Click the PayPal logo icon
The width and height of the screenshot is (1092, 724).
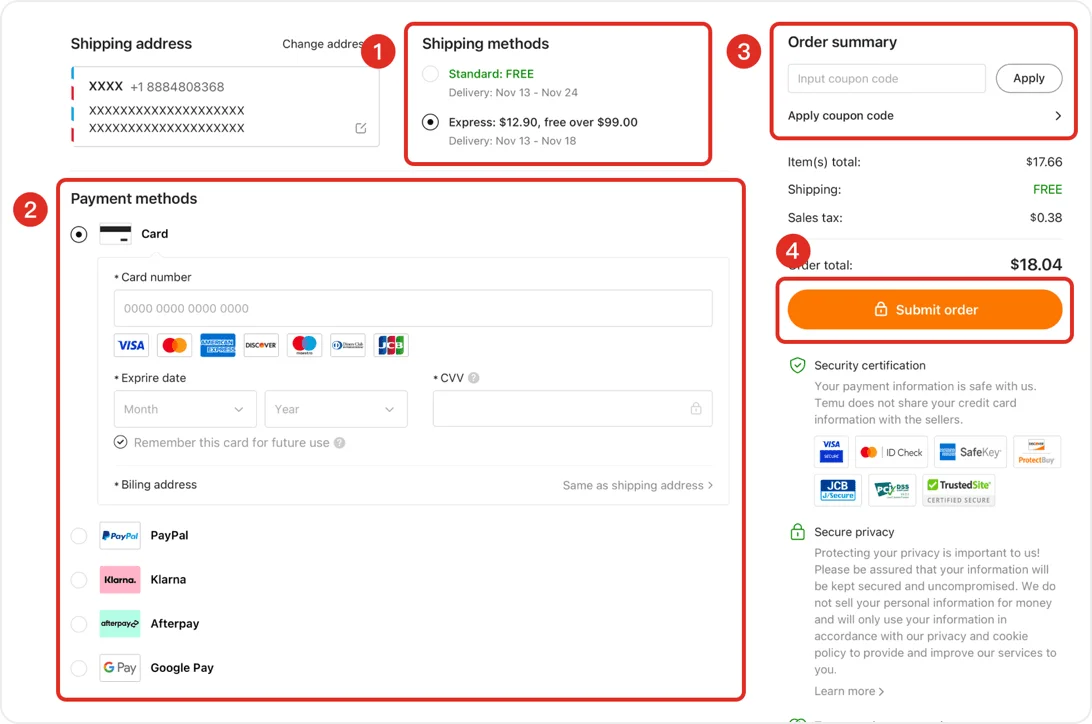tap(119, 535)
